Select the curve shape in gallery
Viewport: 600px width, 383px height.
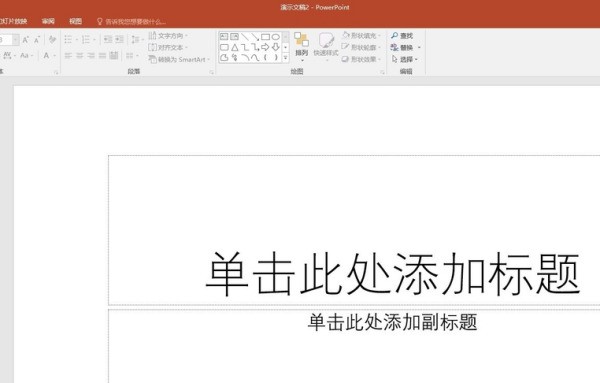(x=255, y=57)
